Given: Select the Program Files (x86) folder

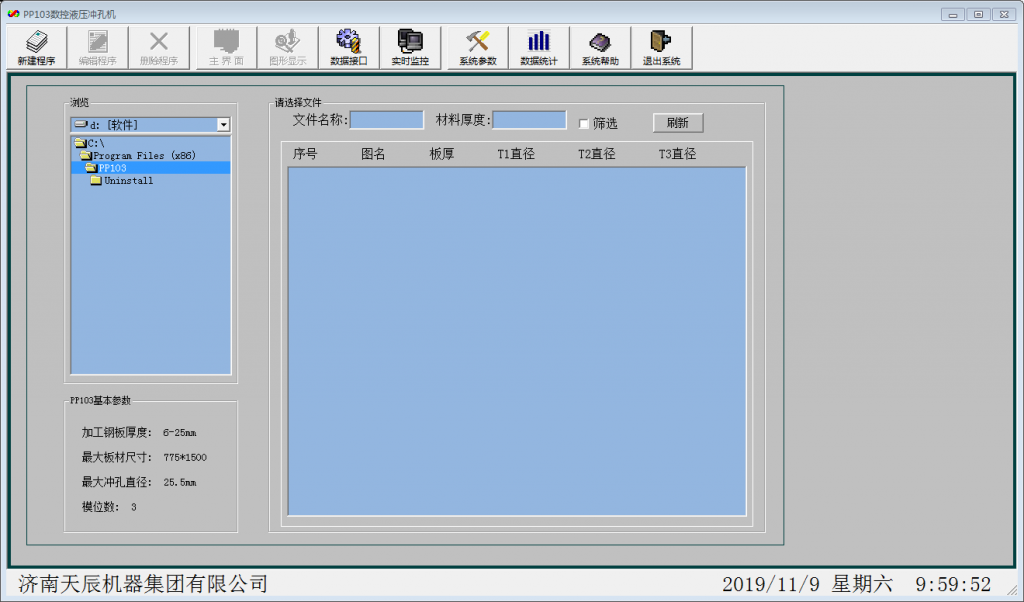Looking at the screenshot, I should click(144, 156).
